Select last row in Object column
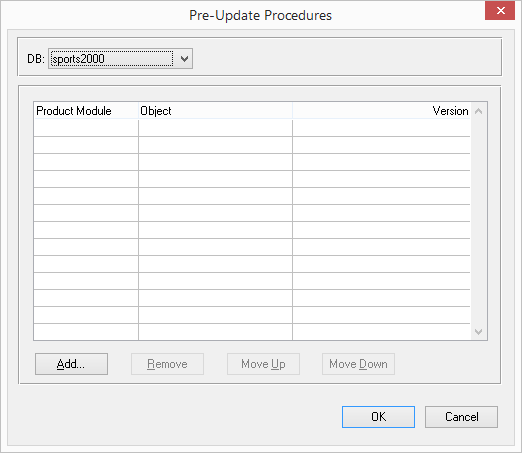Screen dimensions: 522x453 click(215, 332)
